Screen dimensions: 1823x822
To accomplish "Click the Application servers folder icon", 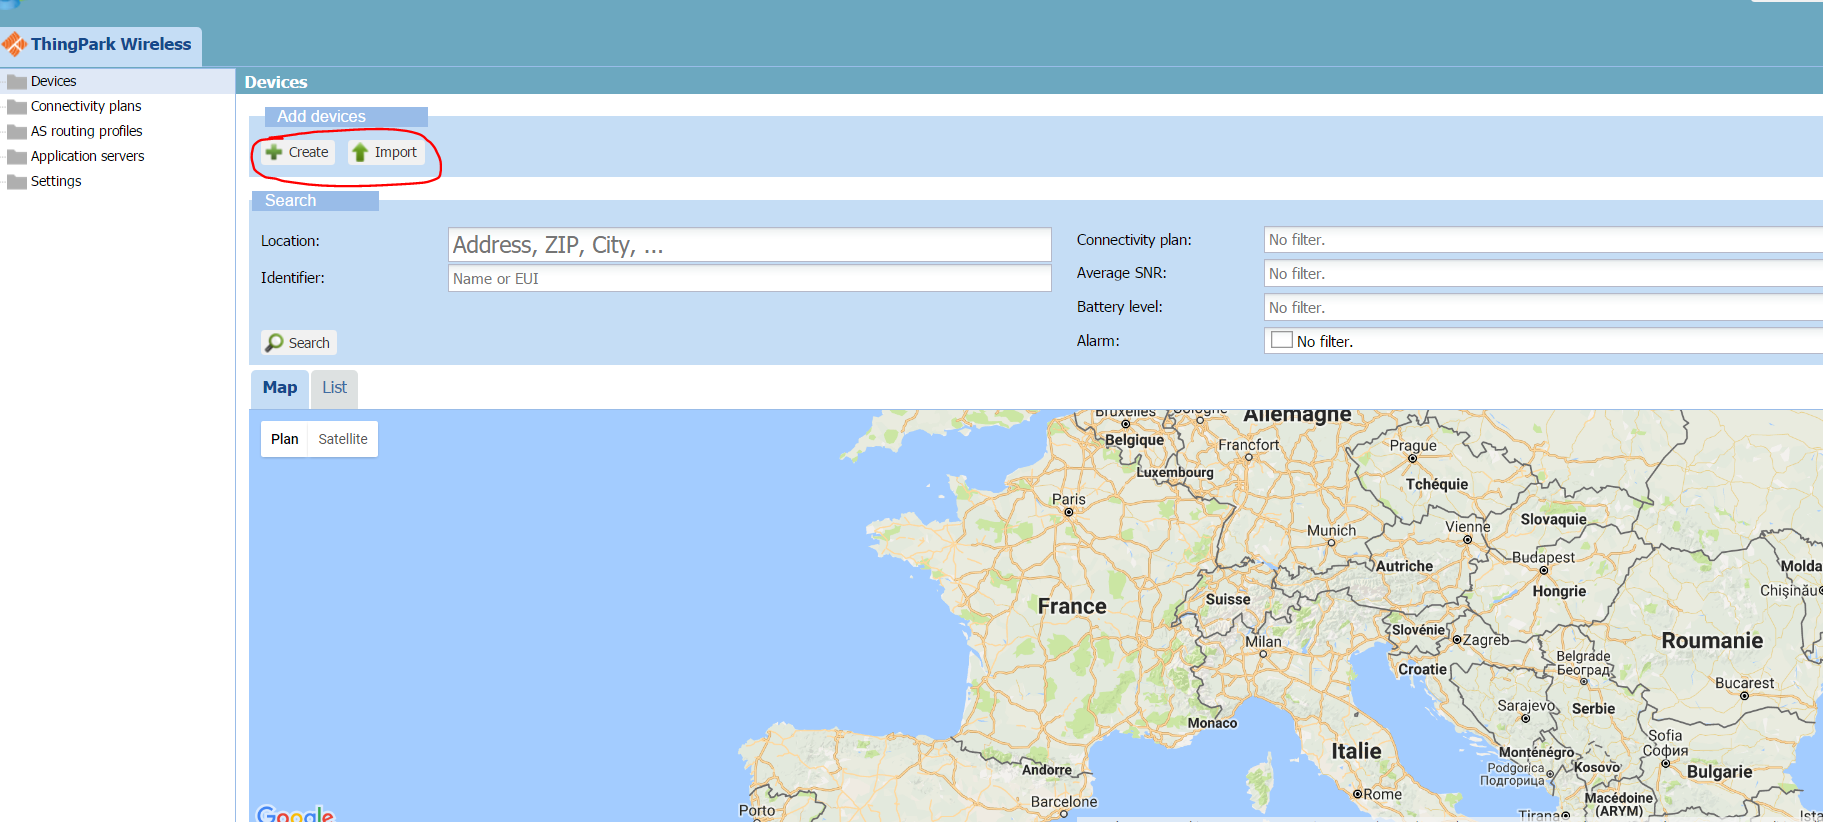I will pyautogui.click(x=17, y=156).
